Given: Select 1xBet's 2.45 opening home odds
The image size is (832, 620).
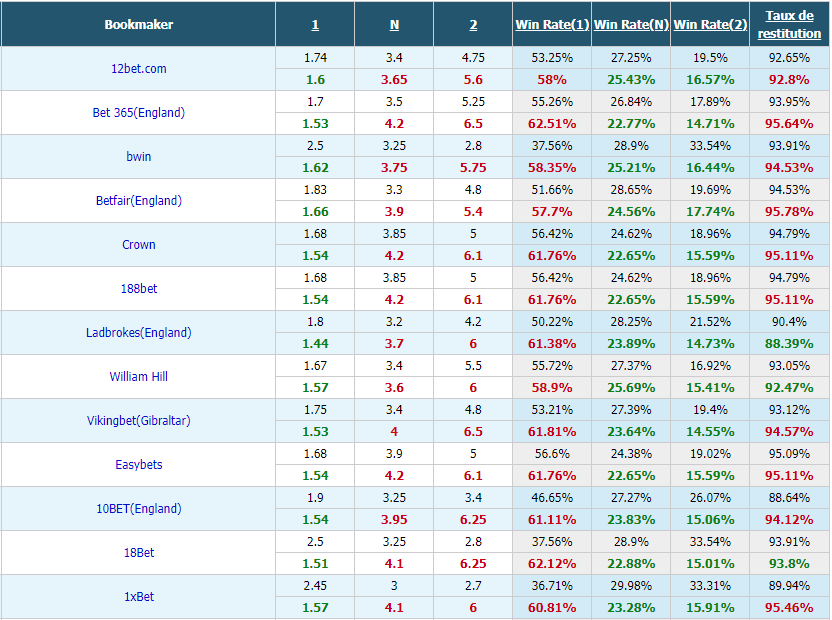Looking at the screenshot, I should pos(315,586).
